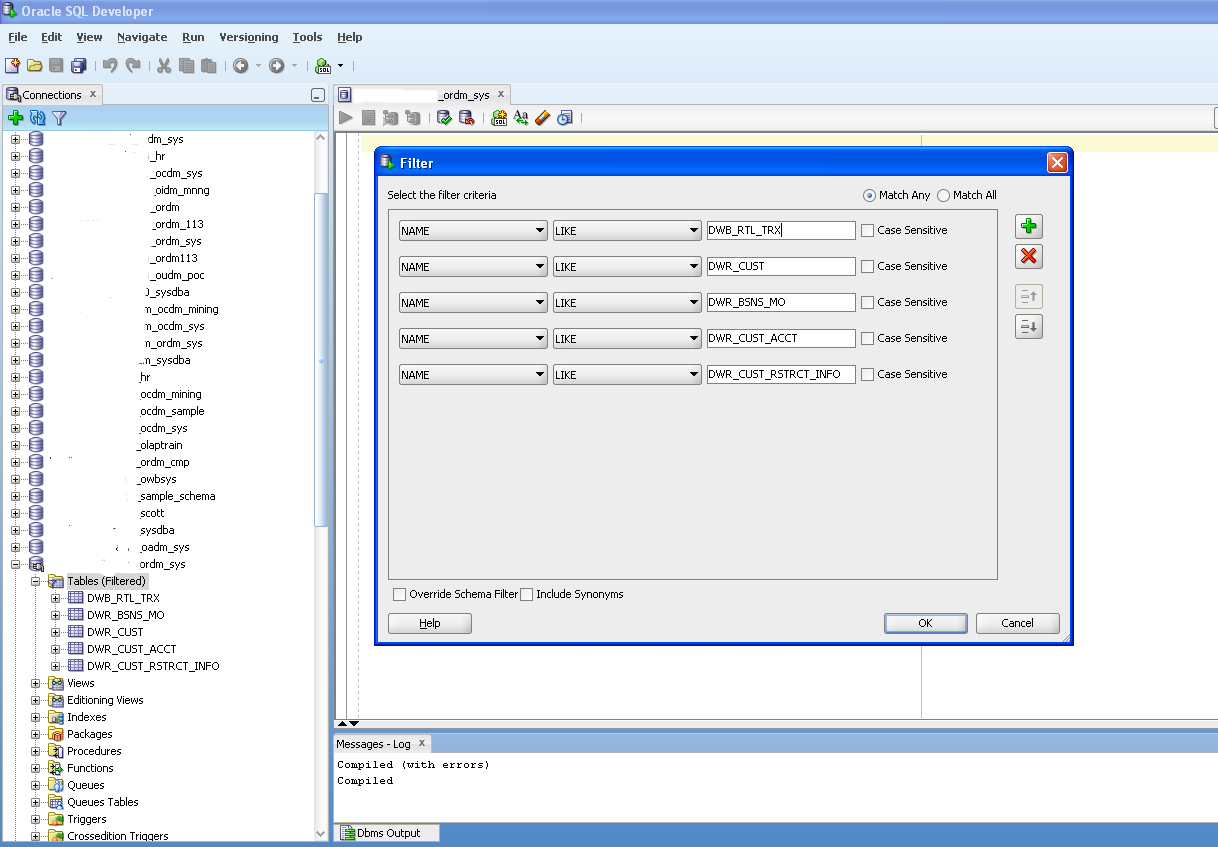Cancel the Filter dialog
This screenshot has width=1218, height=847.
click(1017, 623)
